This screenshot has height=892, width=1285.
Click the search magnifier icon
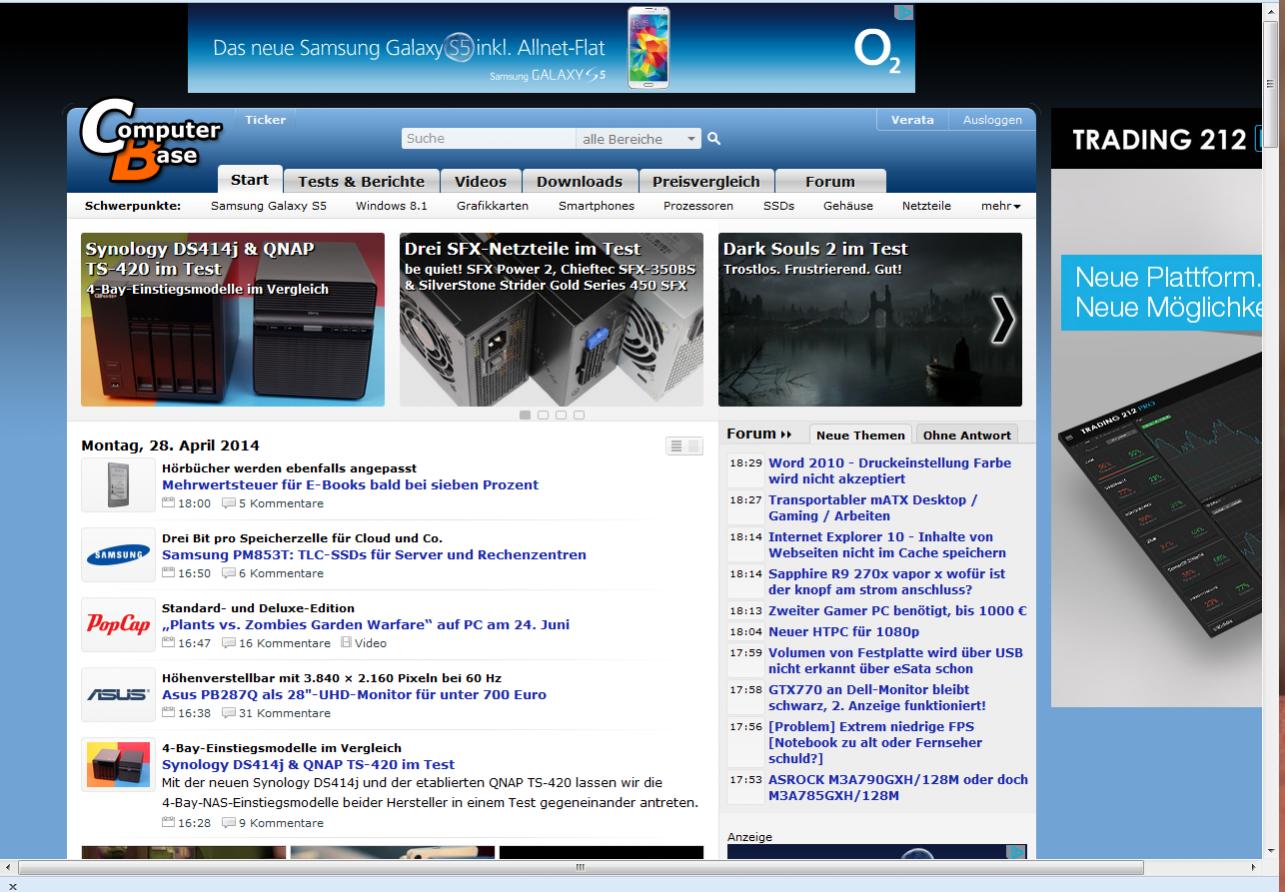[714, 139]
